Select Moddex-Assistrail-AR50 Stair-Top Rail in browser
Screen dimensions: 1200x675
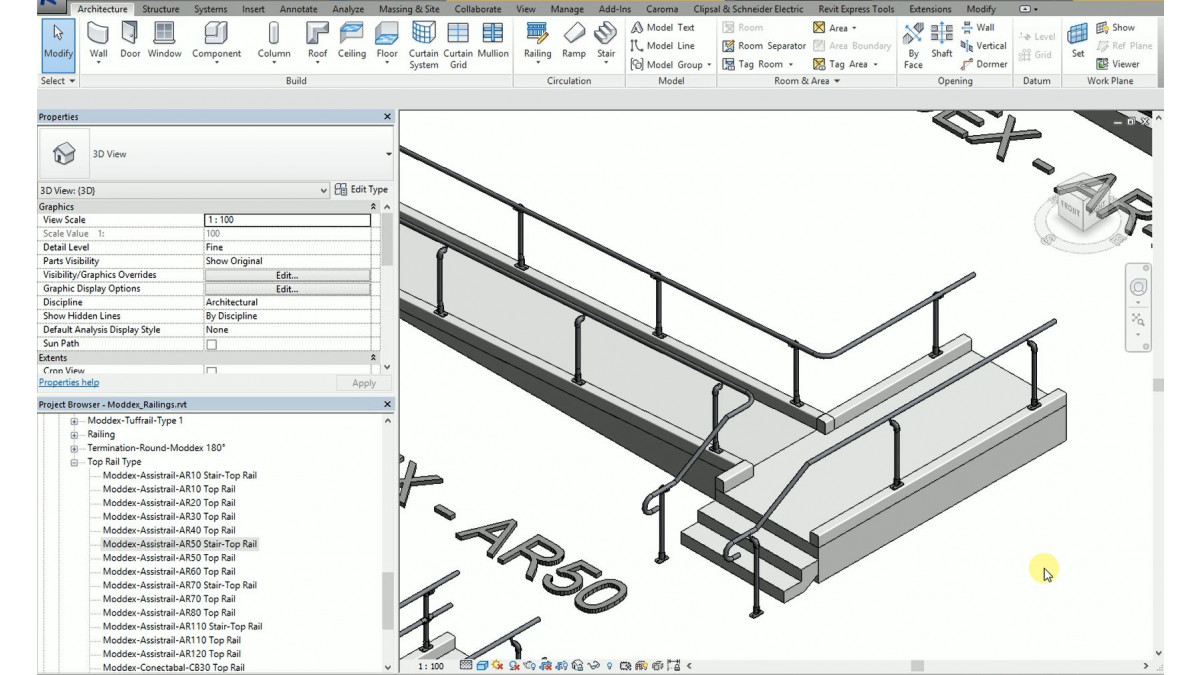tap(180, 544)
